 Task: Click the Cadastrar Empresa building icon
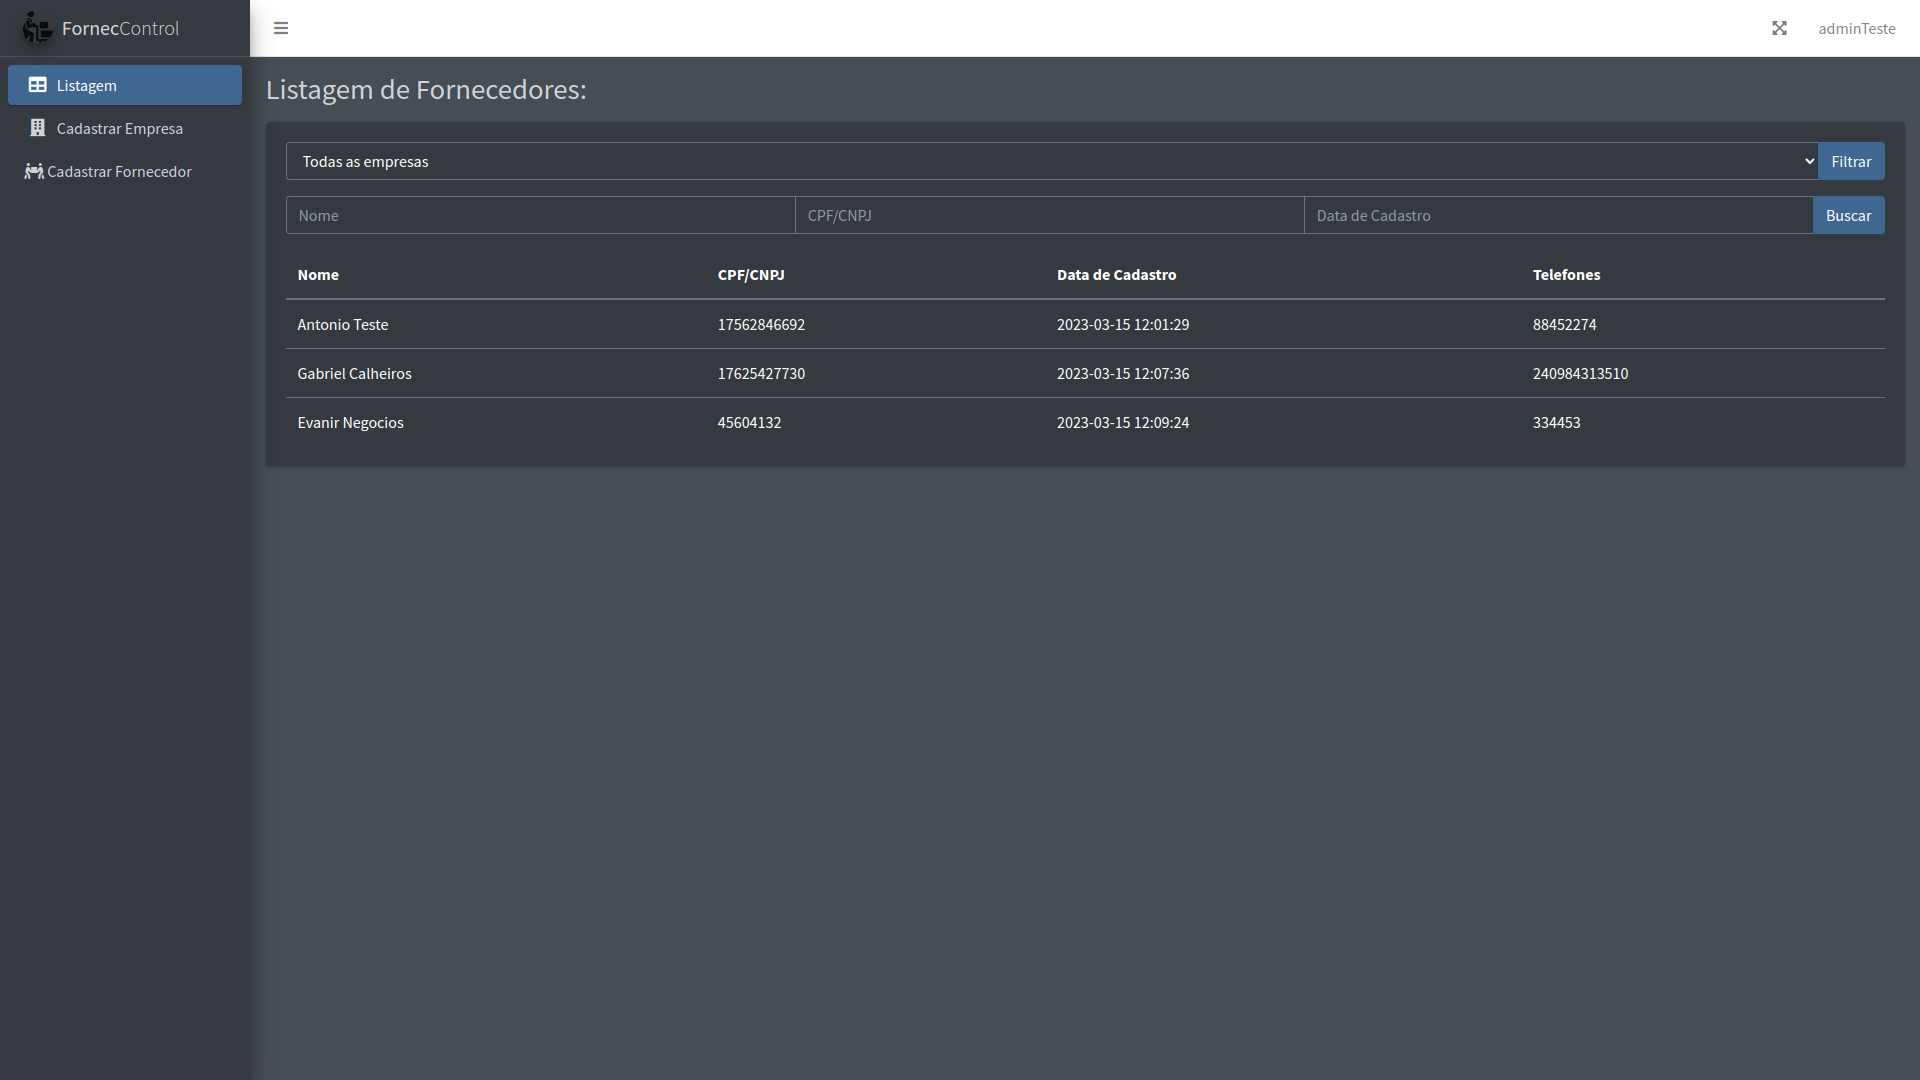click(37, 128)
